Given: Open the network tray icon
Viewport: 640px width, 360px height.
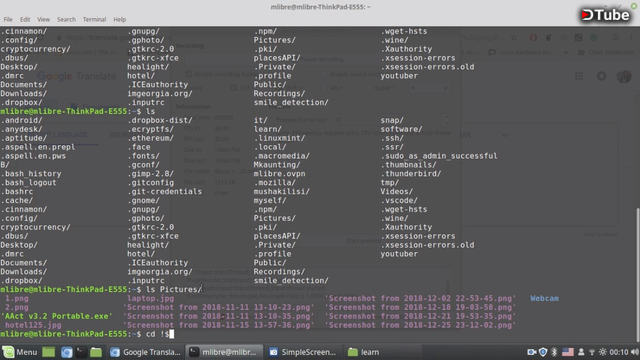Looking at the screenshot, I should point(592,352).
